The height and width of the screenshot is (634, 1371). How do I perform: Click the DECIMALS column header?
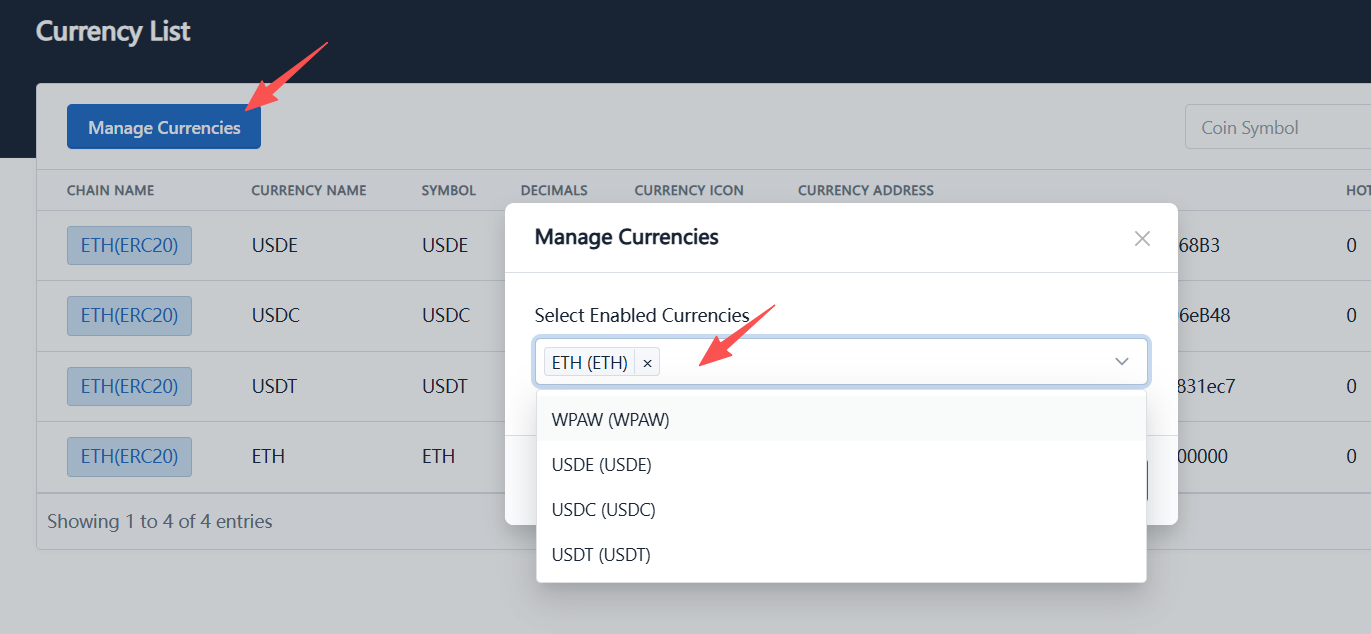553,190
